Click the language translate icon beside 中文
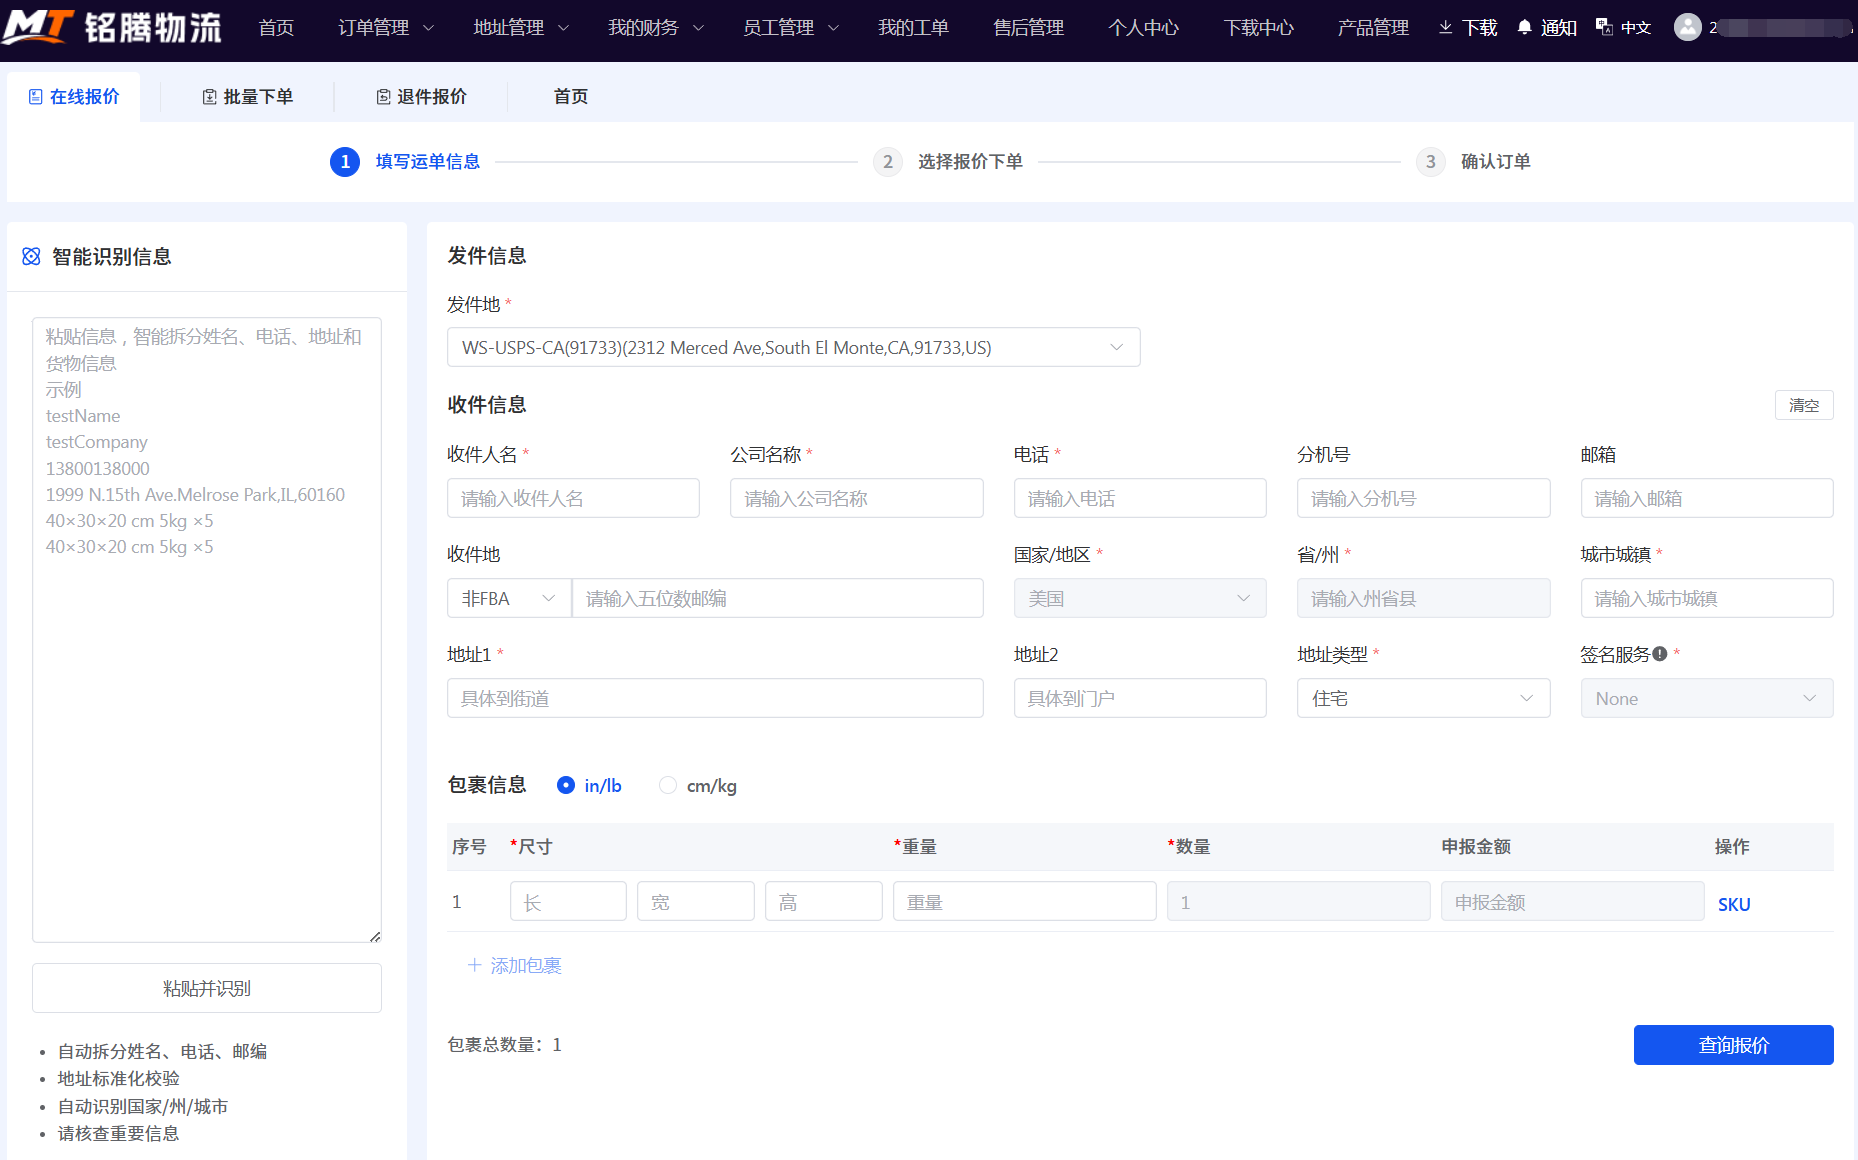1858x1160 pixels. click(x=1604, y=27)
